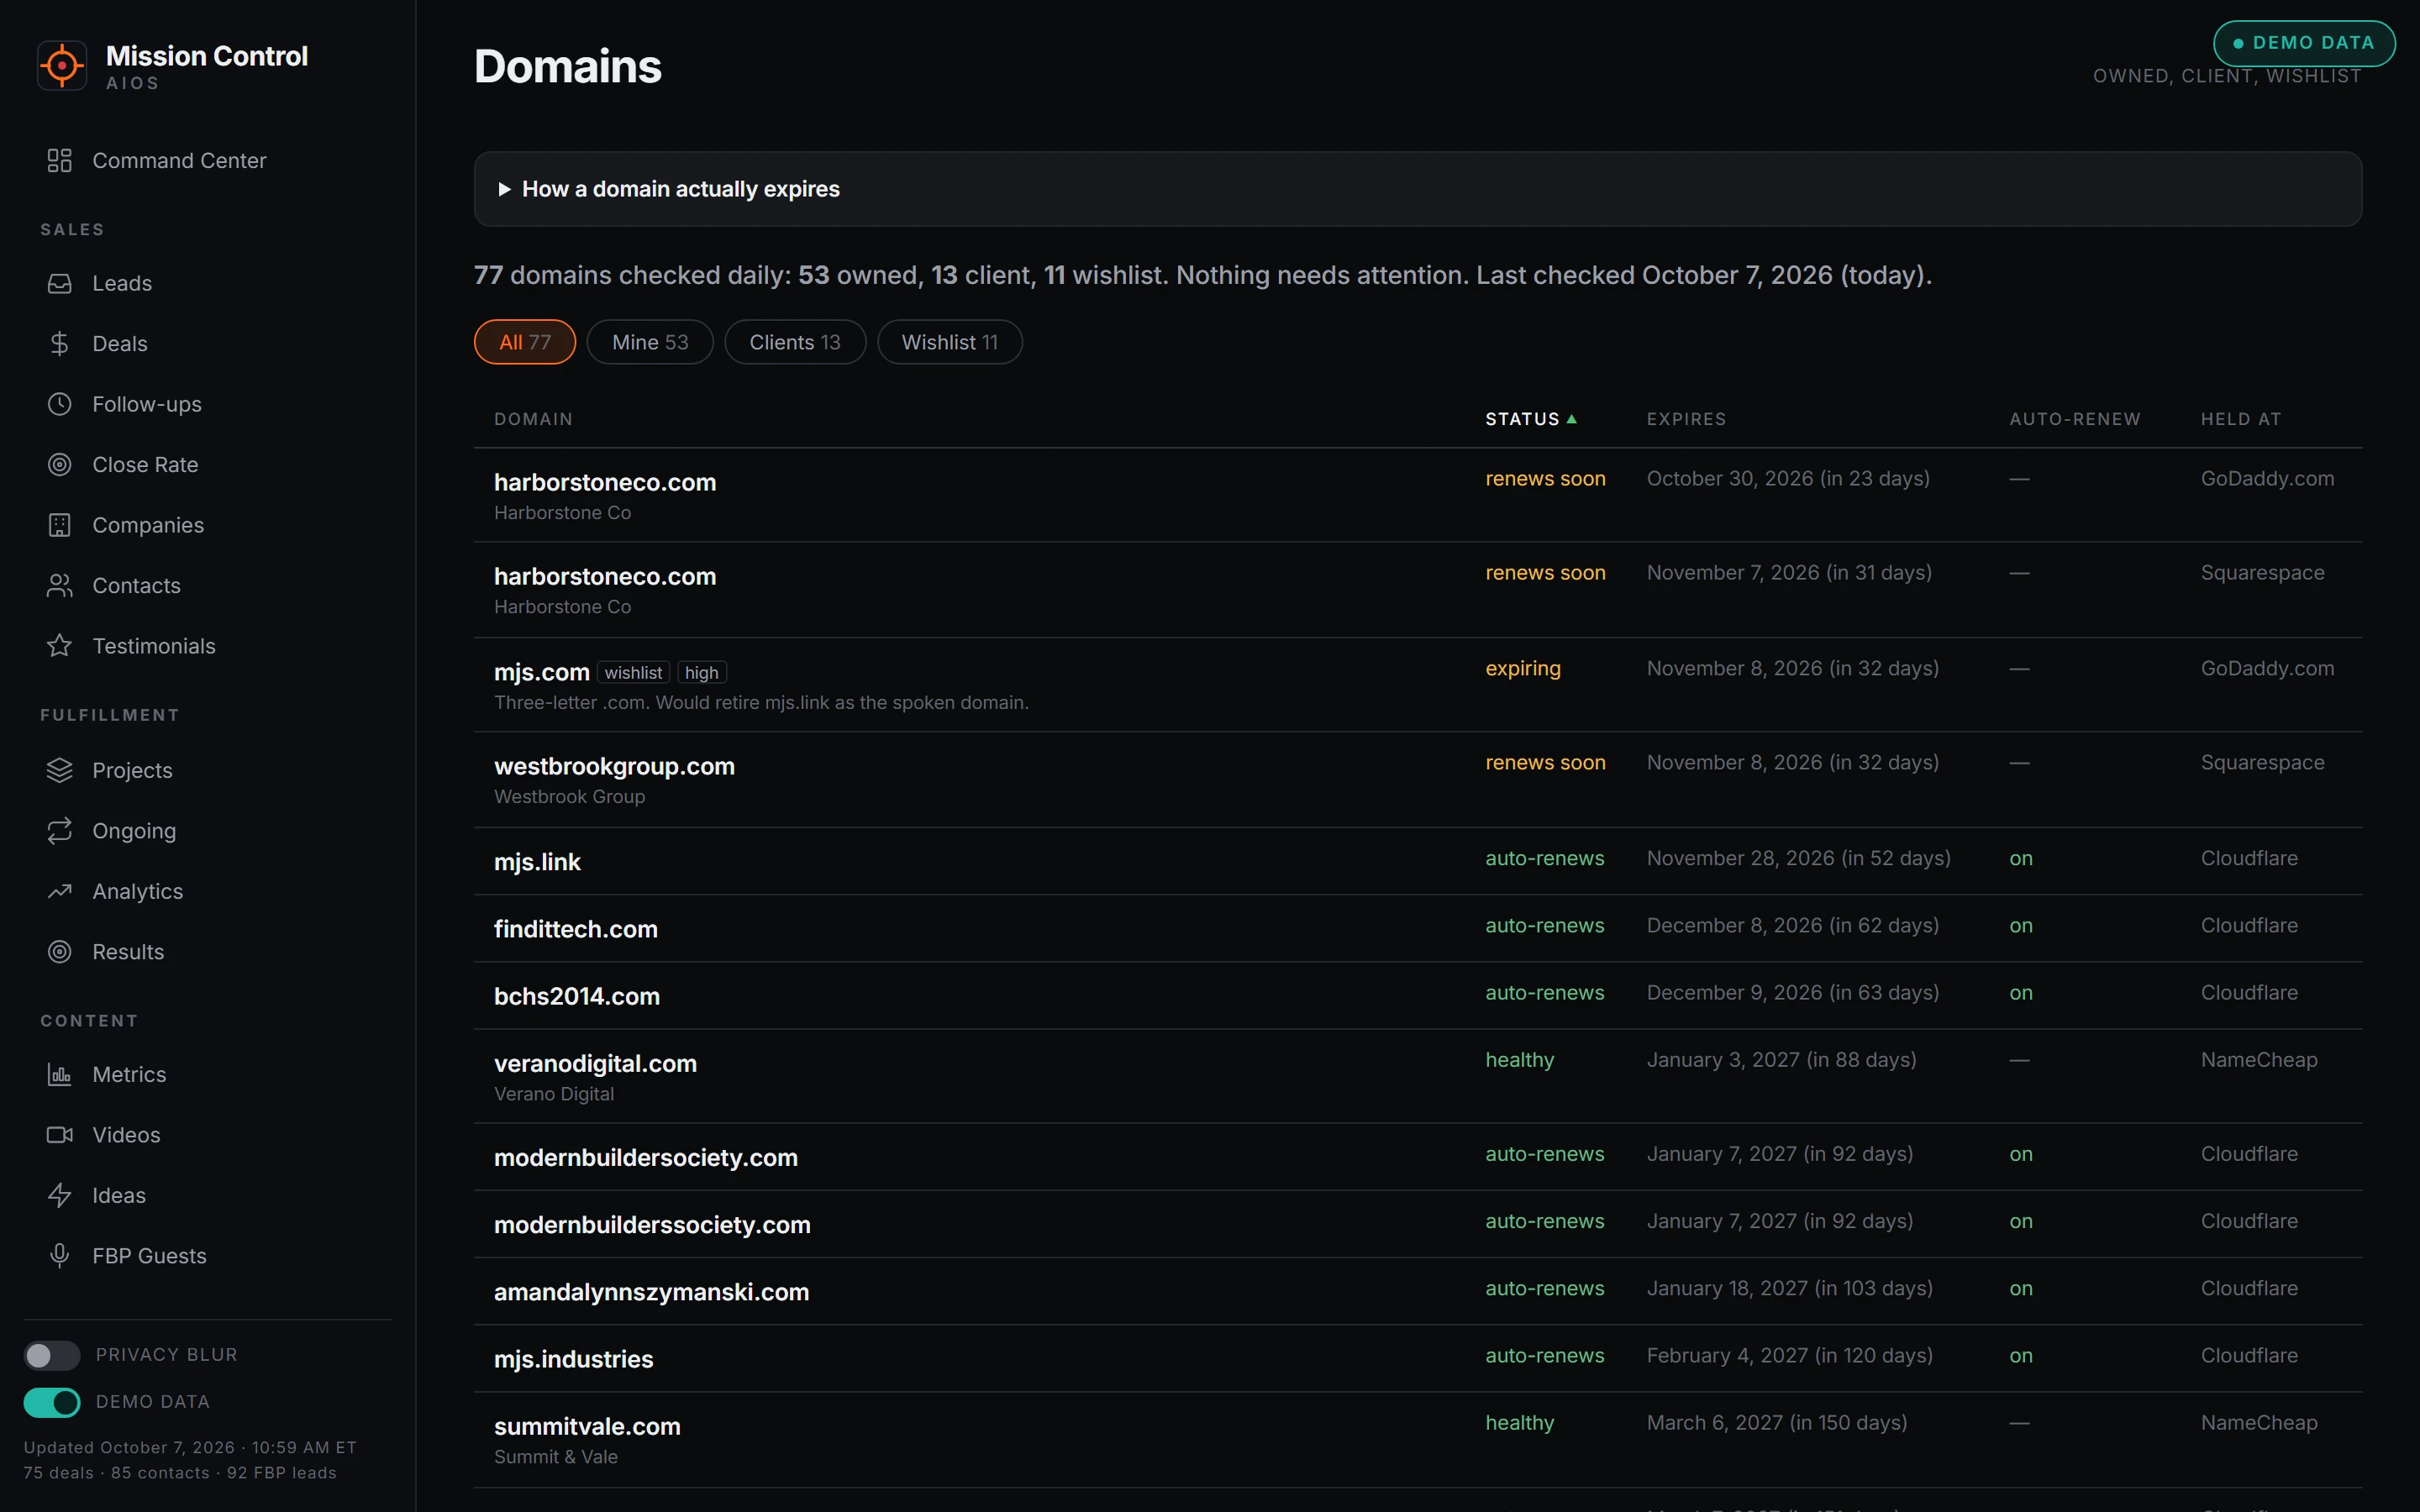Click the FBP Guests microphone icon

click(x=60, y=1256)
